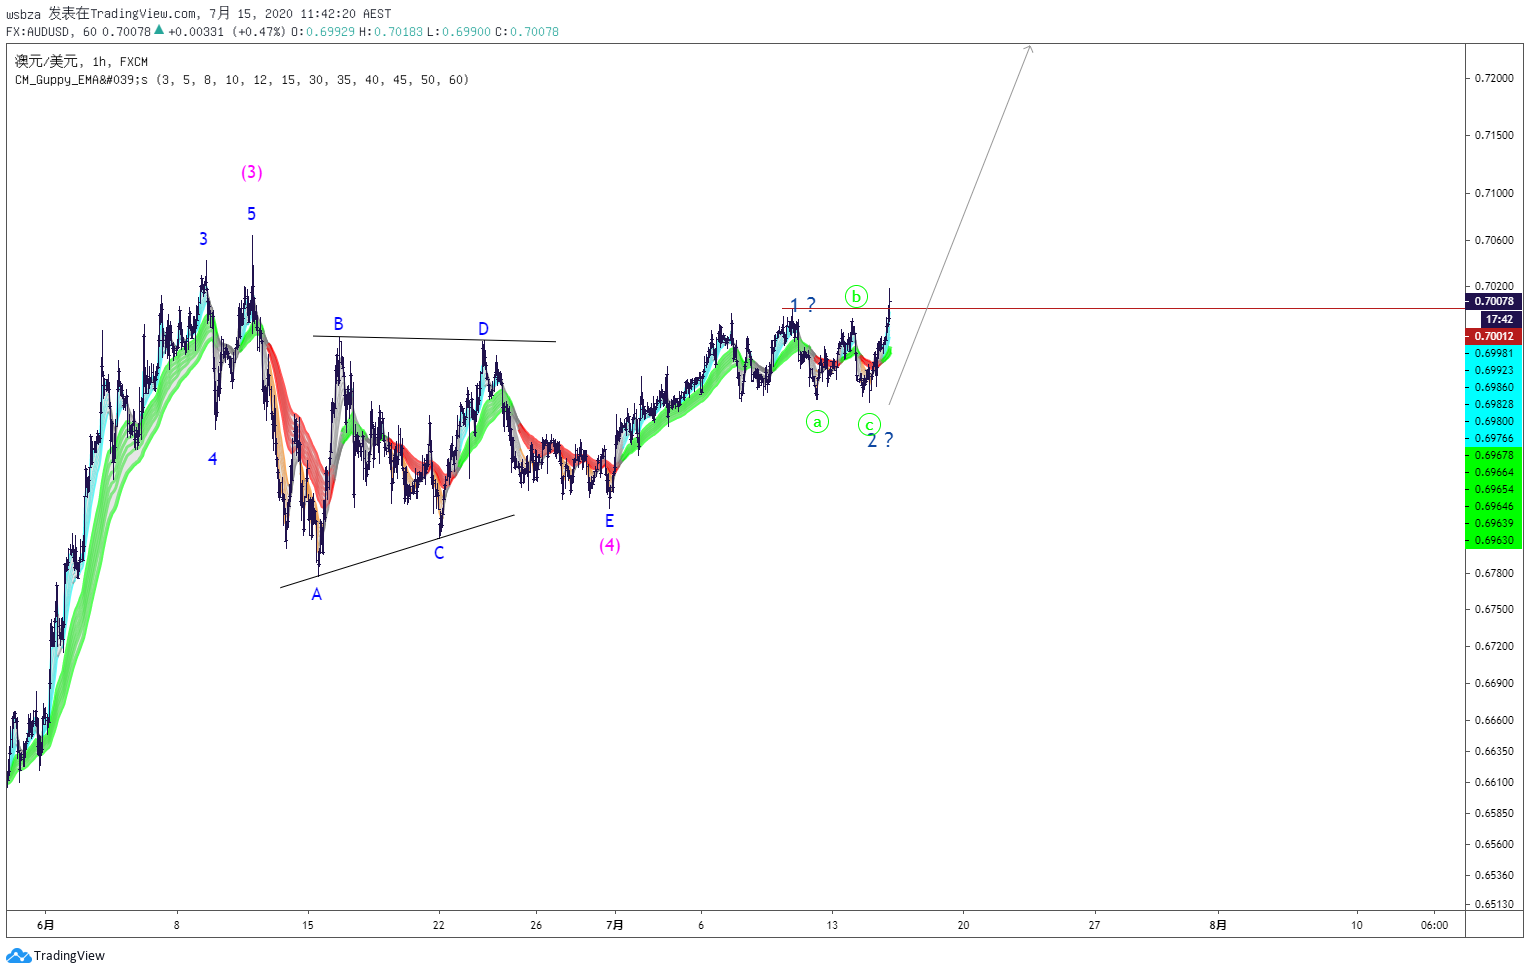
Task: Click the current price tag 0.70078
Action: tap(1494, 301)
